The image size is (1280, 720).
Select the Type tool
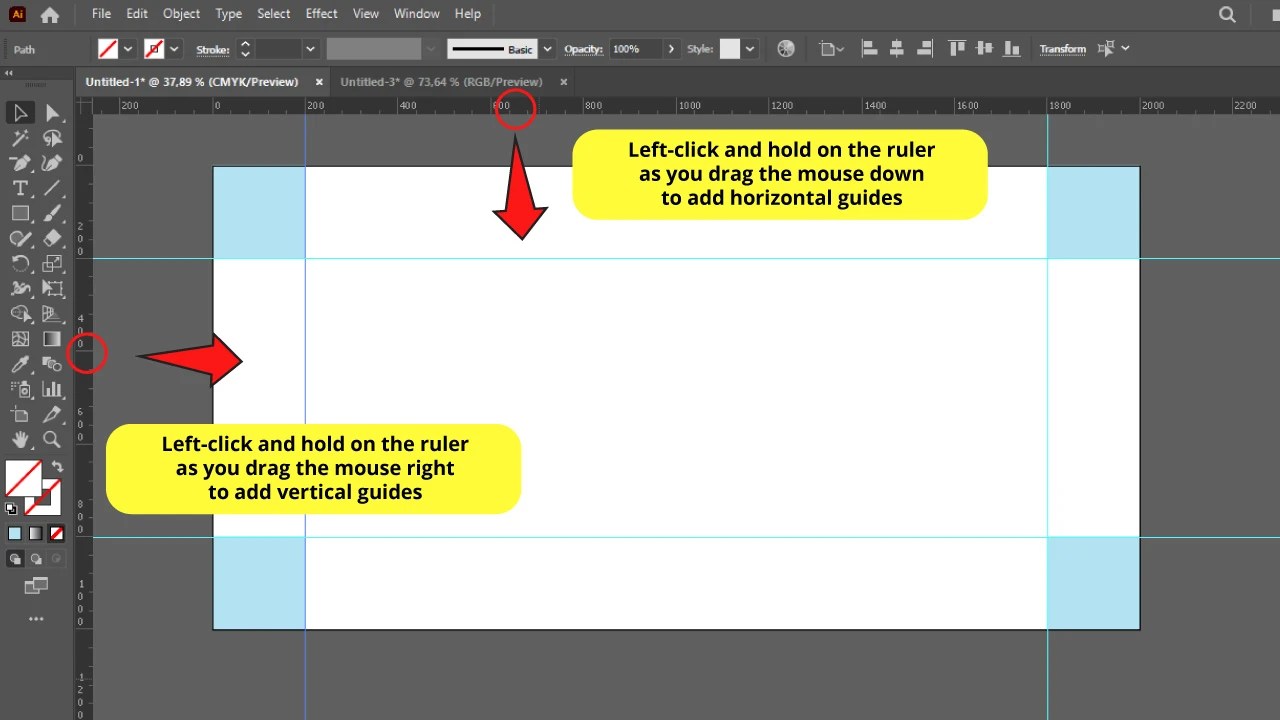tap(19, 188)
